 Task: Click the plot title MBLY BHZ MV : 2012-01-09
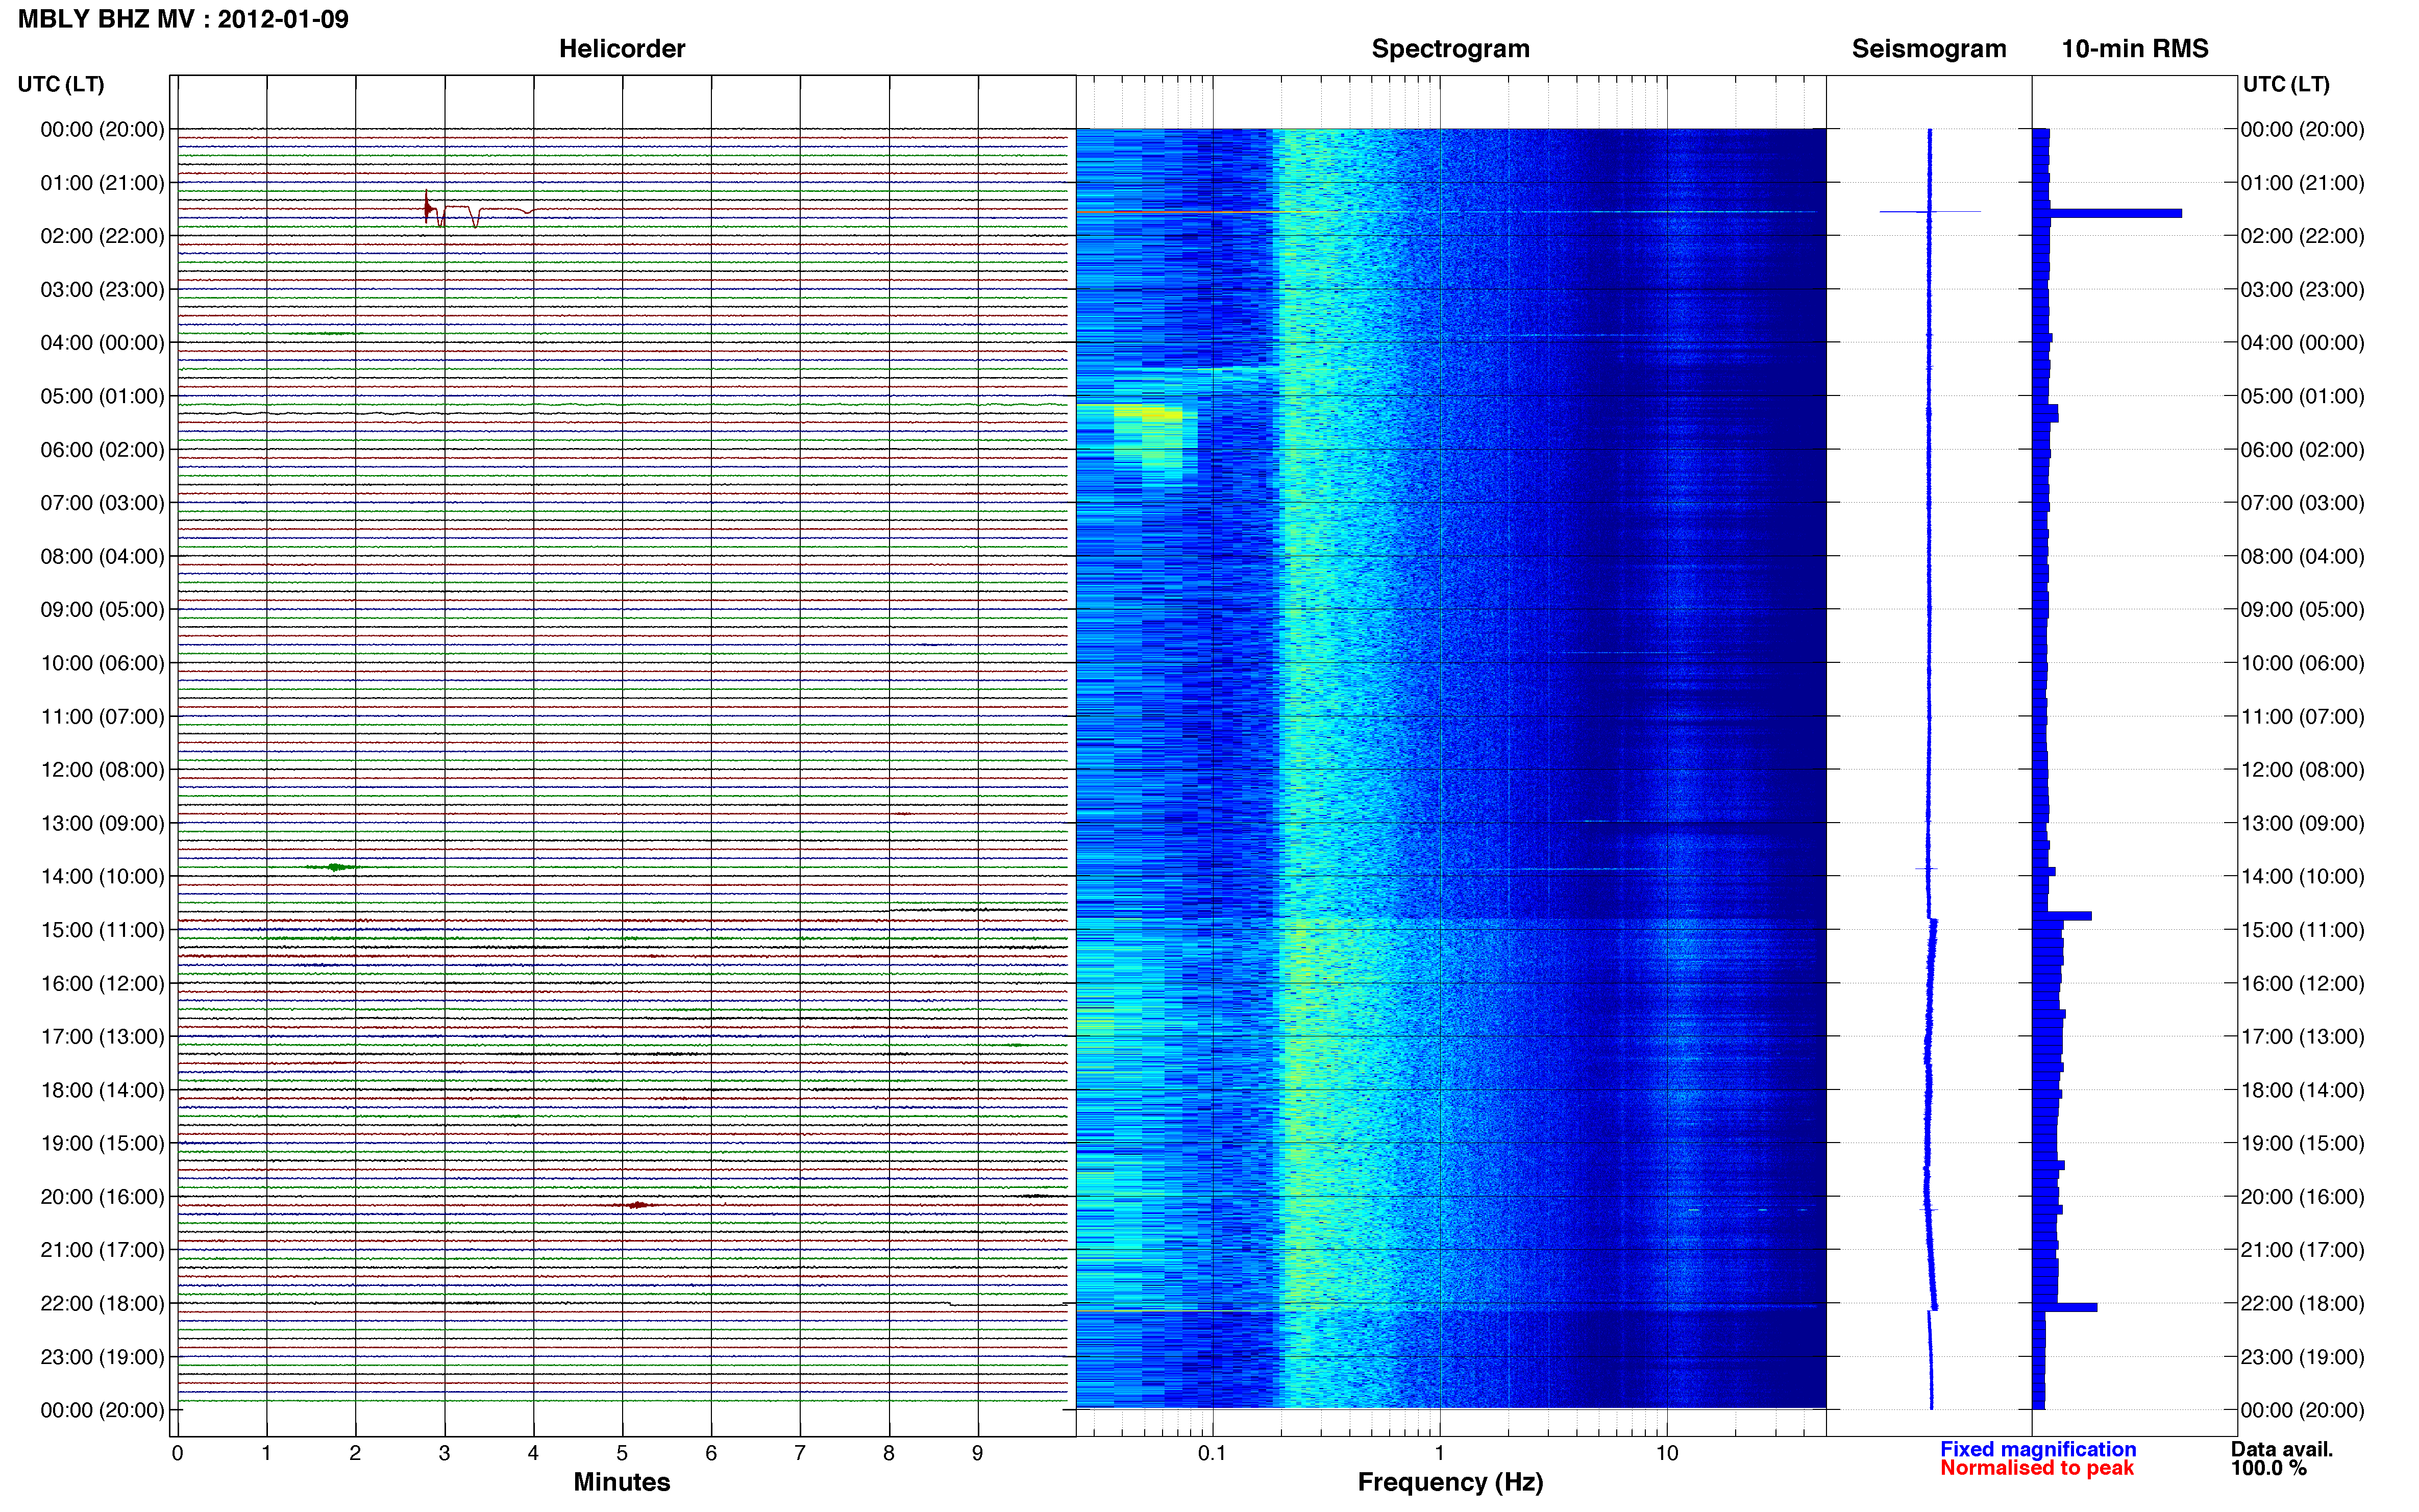coord(183,19)
